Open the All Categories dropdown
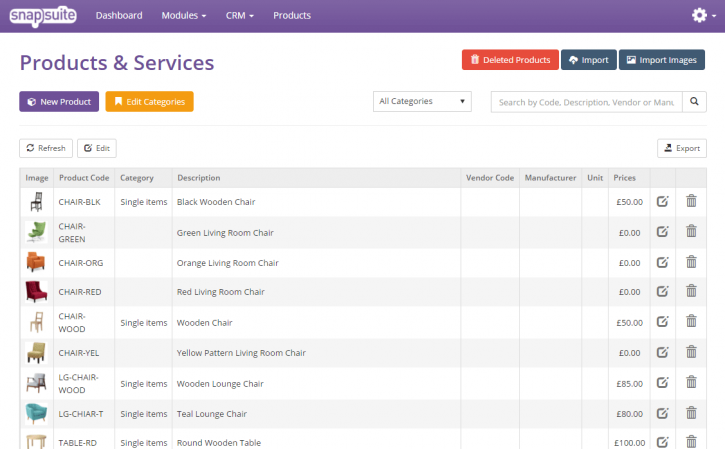The image size is (725, 449). [422, 101]
